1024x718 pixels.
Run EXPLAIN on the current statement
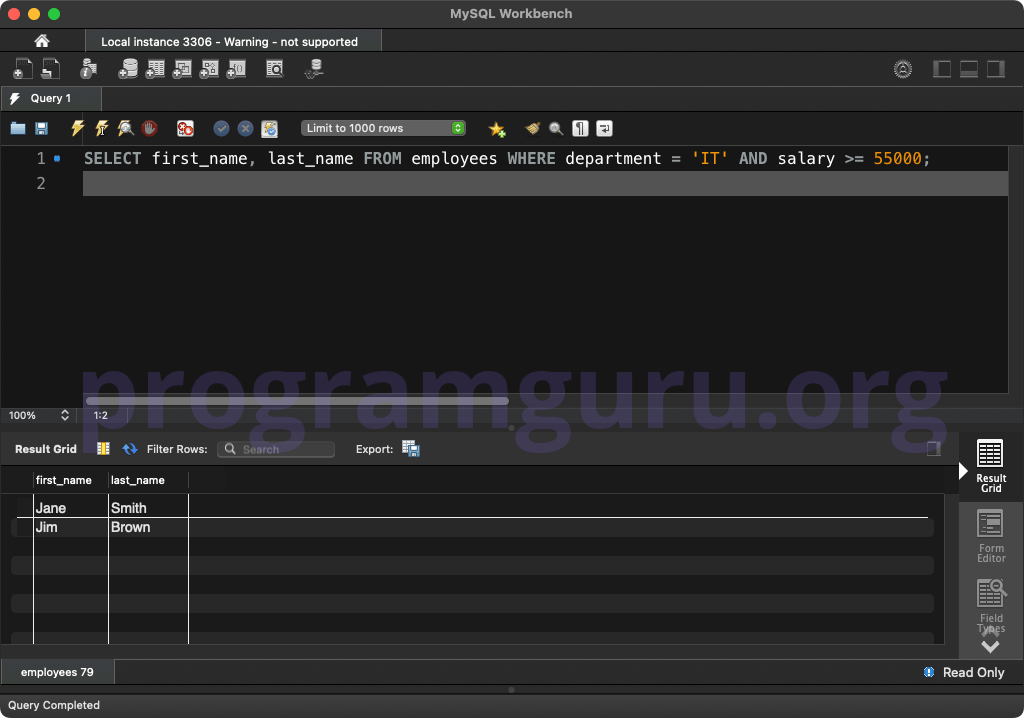pos(125,128)
